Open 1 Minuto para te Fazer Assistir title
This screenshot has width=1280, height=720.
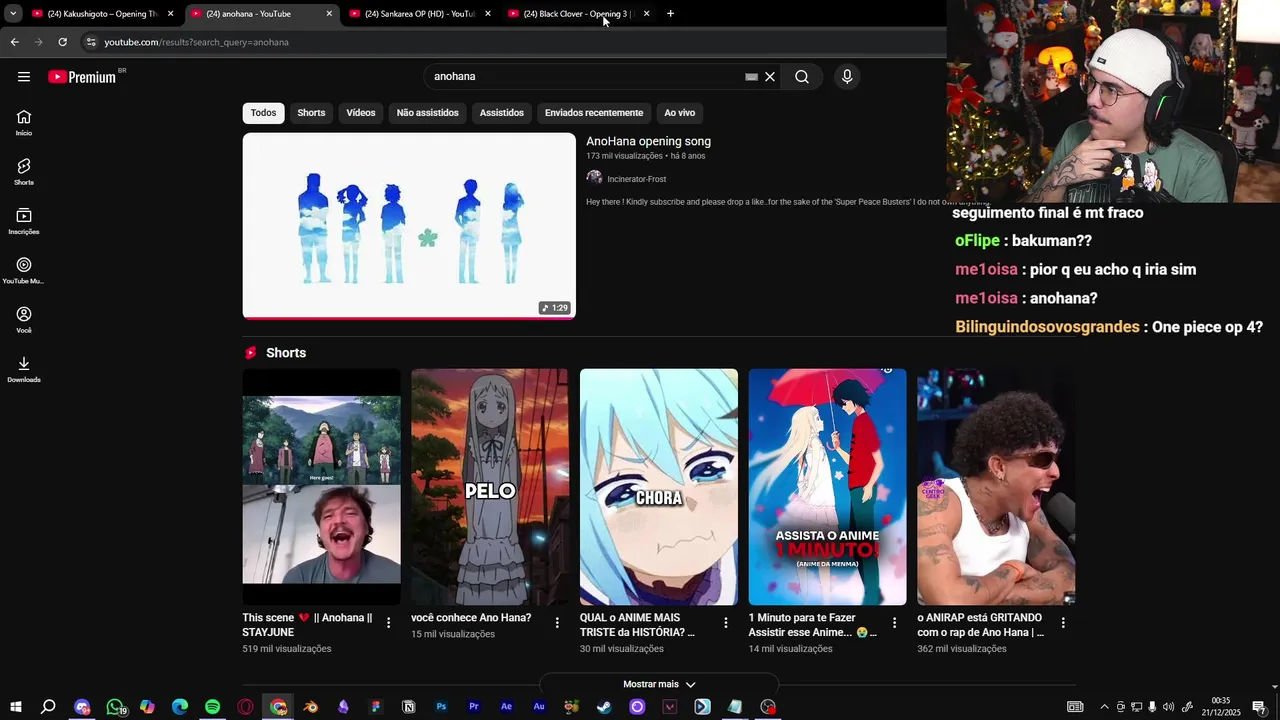(812, 625)
